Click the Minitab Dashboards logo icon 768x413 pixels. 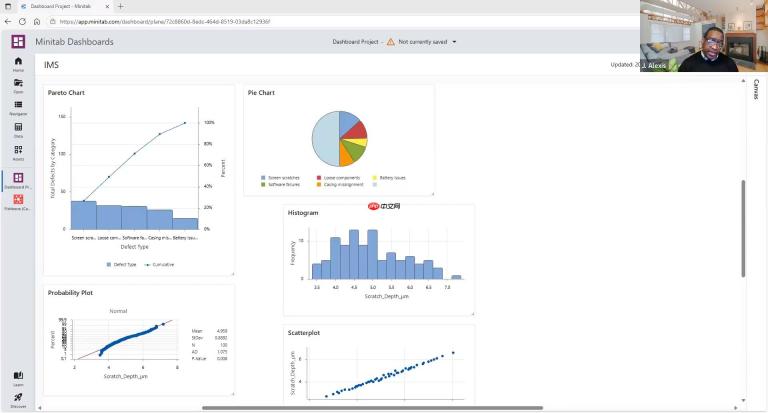[18, 42]
